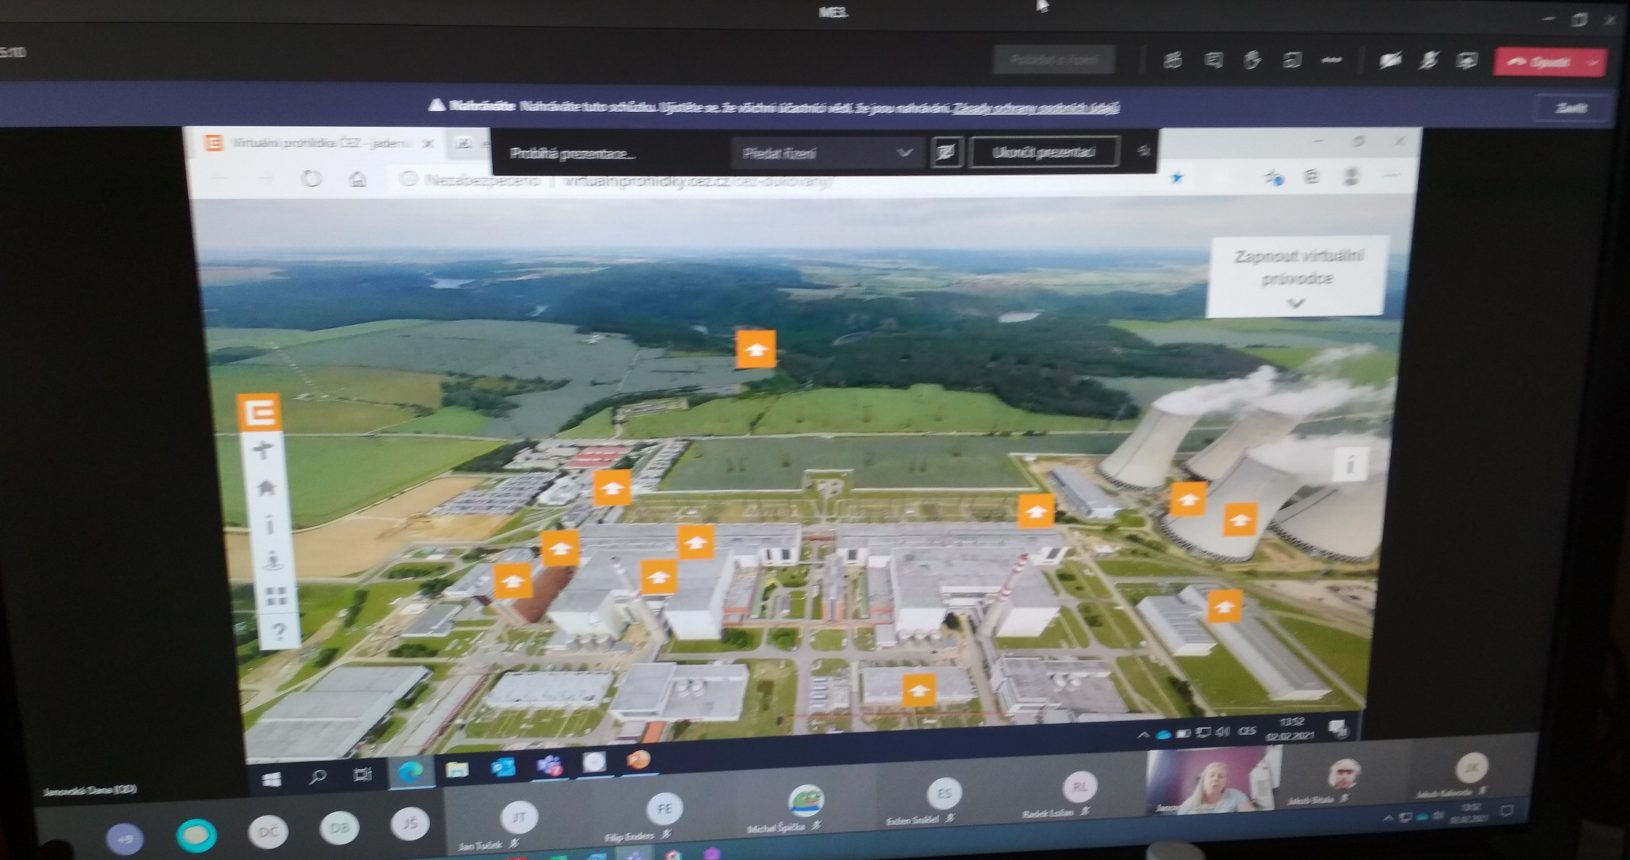Image resolution: width=1630 pixels, height=860 pixels.
Task: Raise hand in the Teams meeting
Action: (1252, 61)
